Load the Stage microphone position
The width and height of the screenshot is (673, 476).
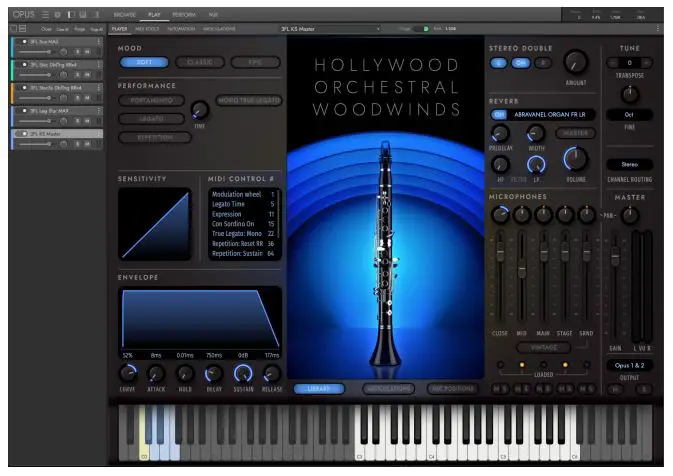[x=565, y=365]
